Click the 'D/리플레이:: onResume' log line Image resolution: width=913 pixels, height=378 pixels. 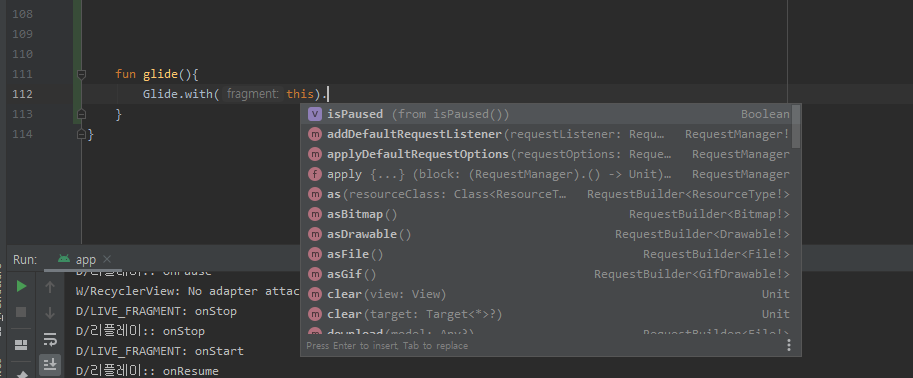pos(147,371)
